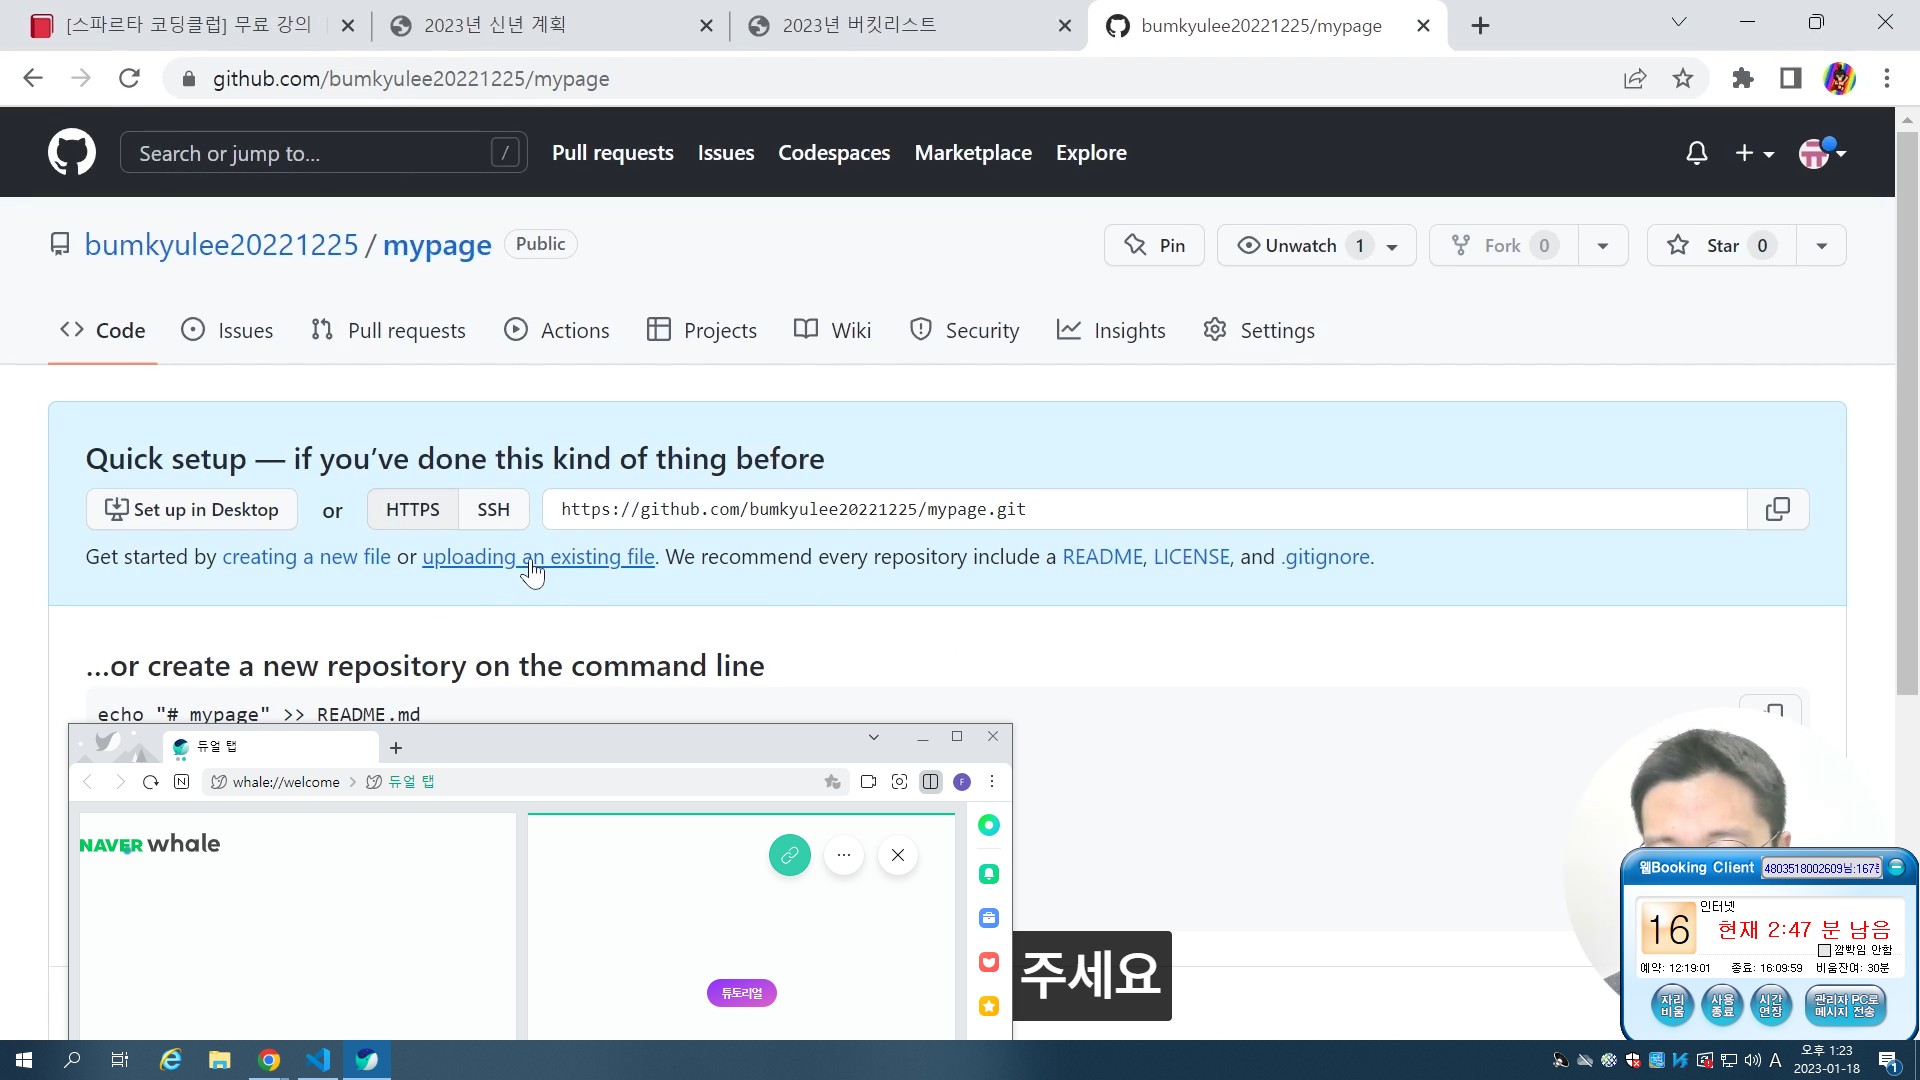Follow the uploading an existing file link
Screen dimensions: 1920x1080
coord(538,557)
